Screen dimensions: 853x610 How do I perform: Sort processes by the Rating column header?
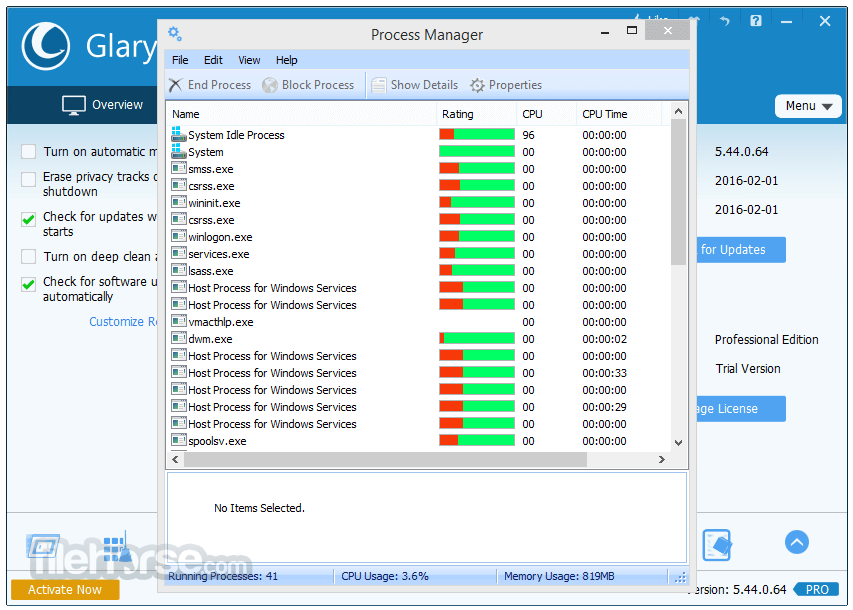click(x=477, y=114)
